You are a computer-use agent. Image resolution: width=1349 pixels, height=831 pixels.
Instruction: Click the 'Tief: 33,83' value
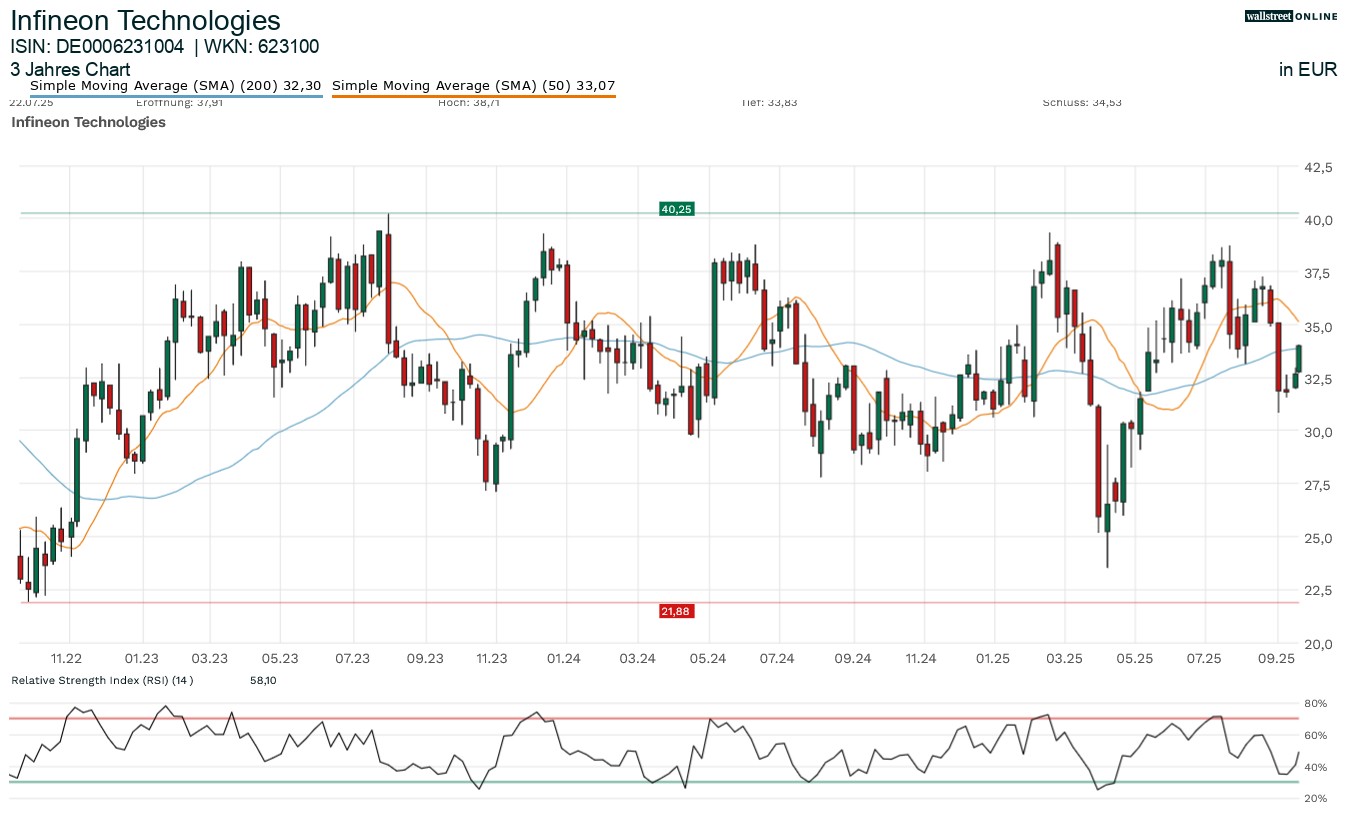pos(769,102)
